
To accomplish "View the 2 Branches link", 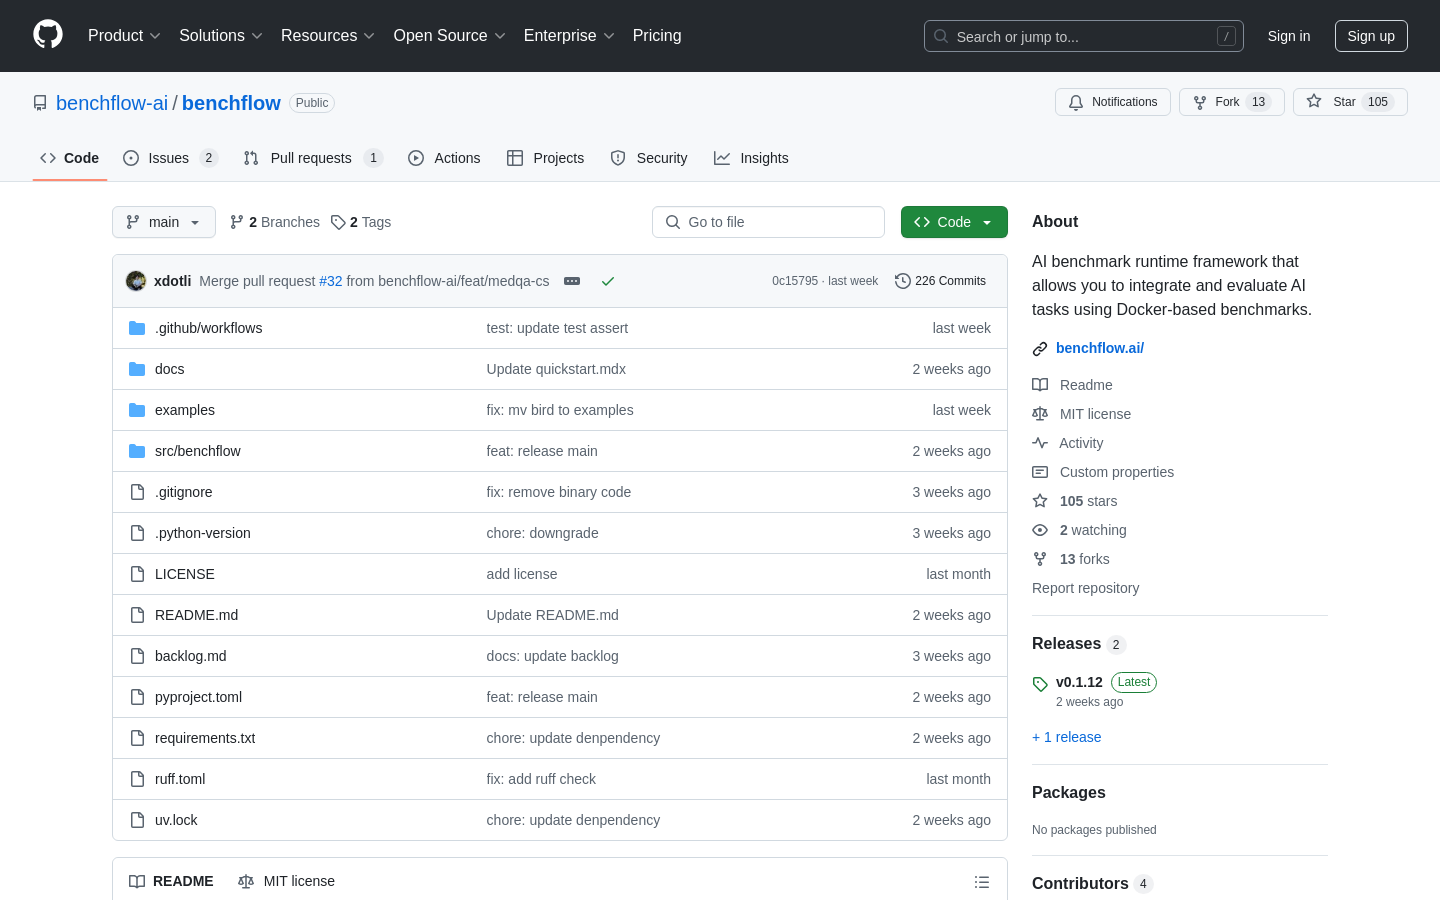I will 275,222.
